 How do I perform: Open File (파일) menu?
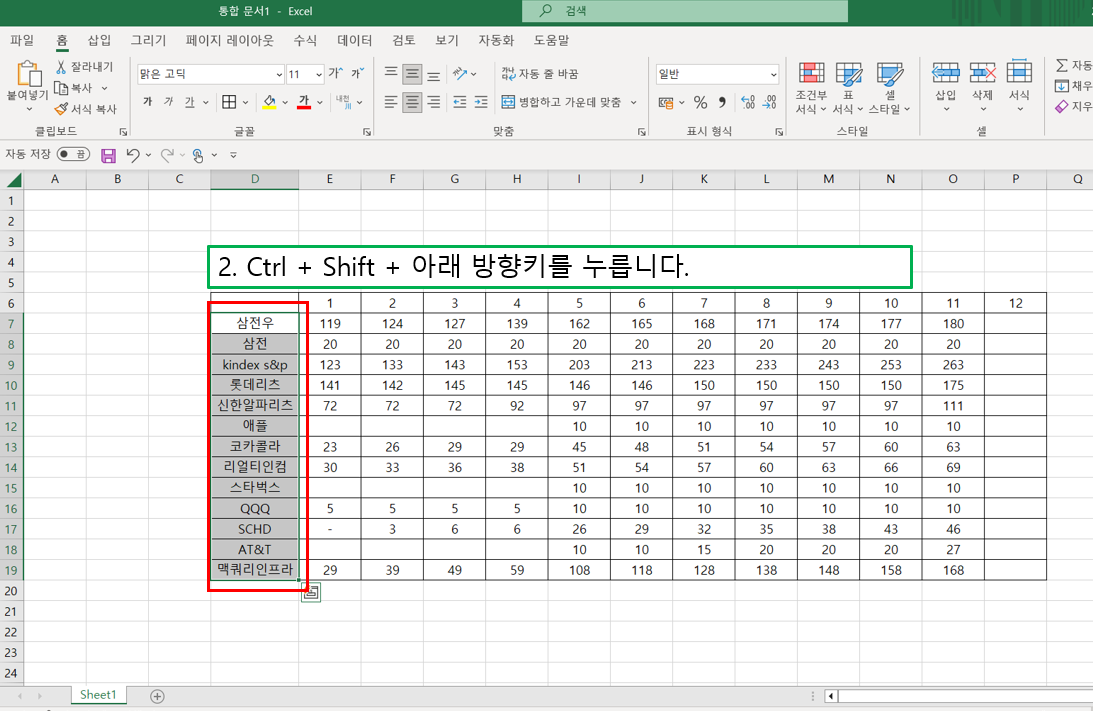(22, 40)
